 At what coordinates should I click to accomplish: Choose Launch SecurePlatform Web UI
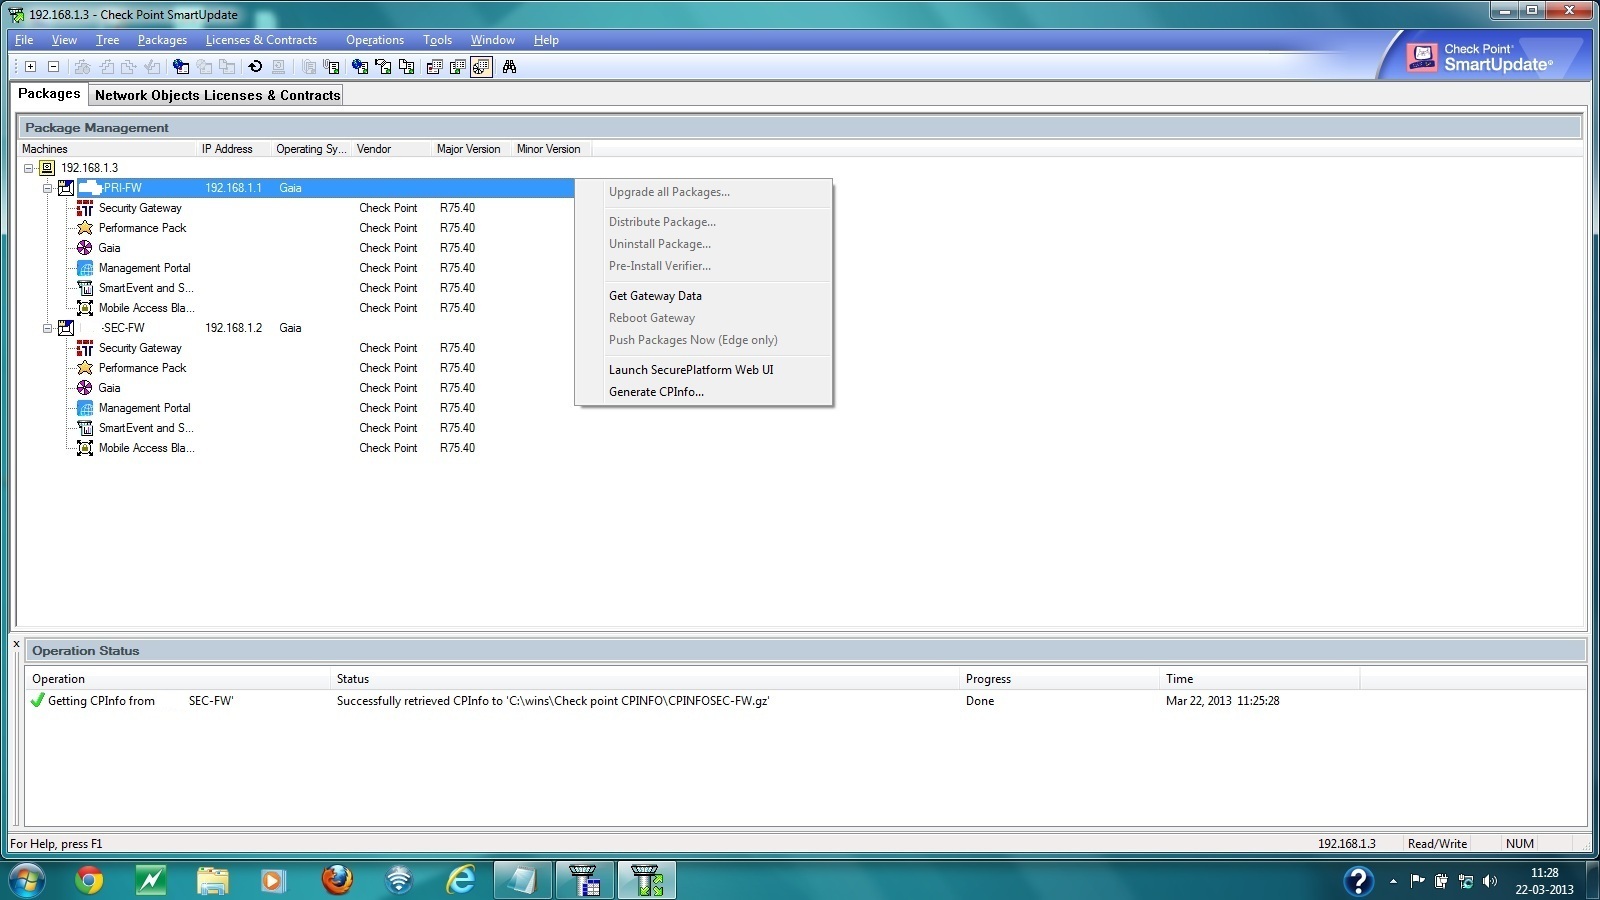[691, 370]
